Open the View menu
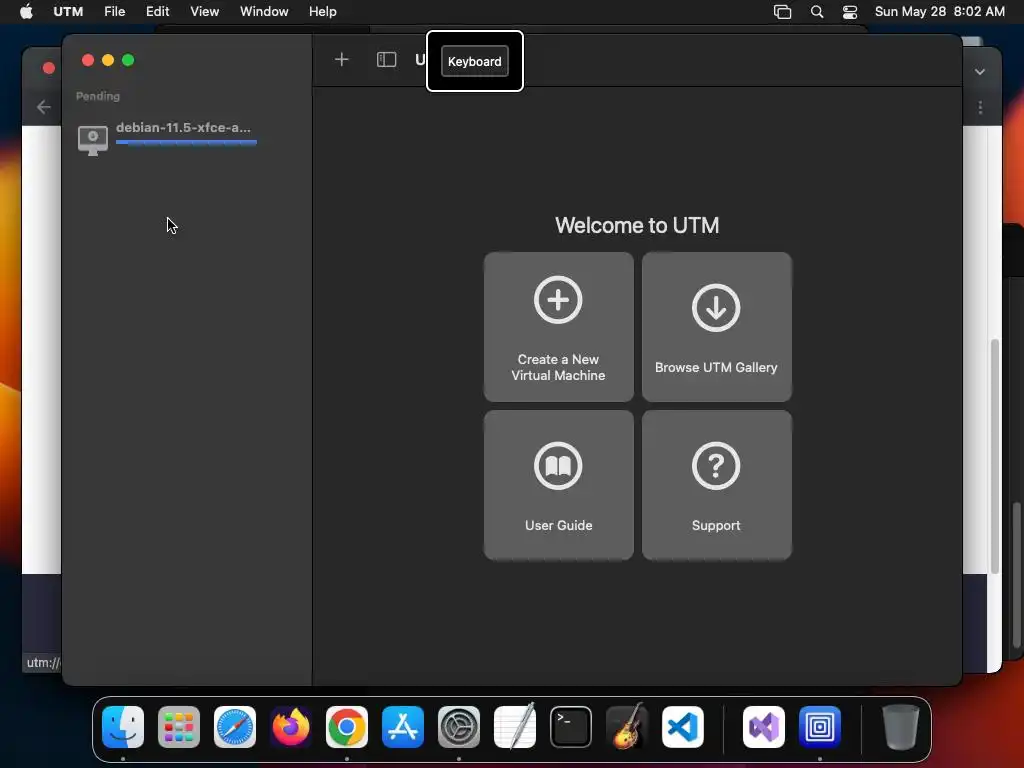 coord(204,12)
